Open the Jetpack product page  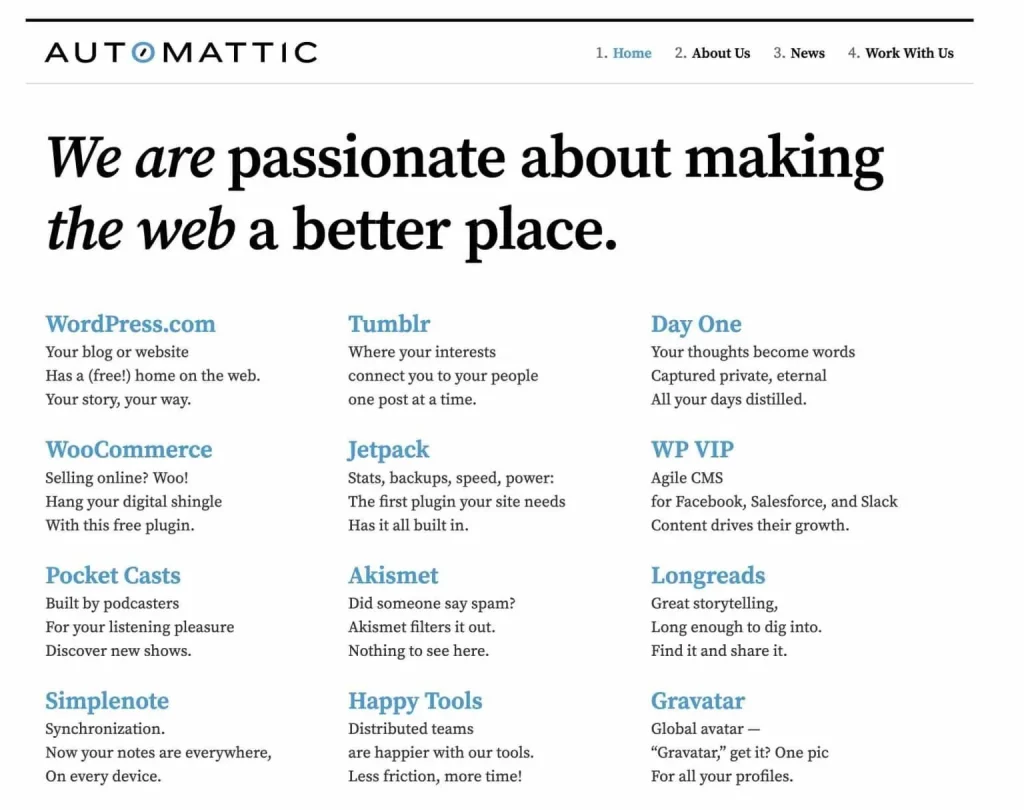tap(388, 450)
